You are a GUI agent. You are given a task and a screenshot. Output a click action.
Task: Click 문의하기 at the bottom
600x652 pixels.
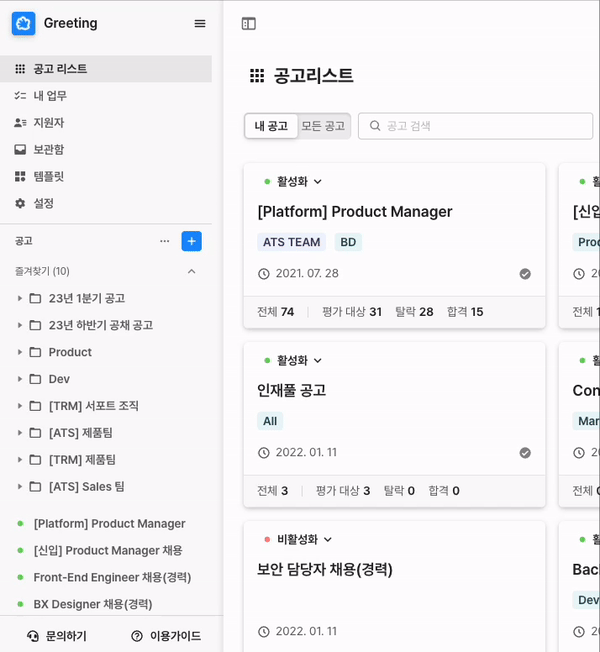pos(57,636)
